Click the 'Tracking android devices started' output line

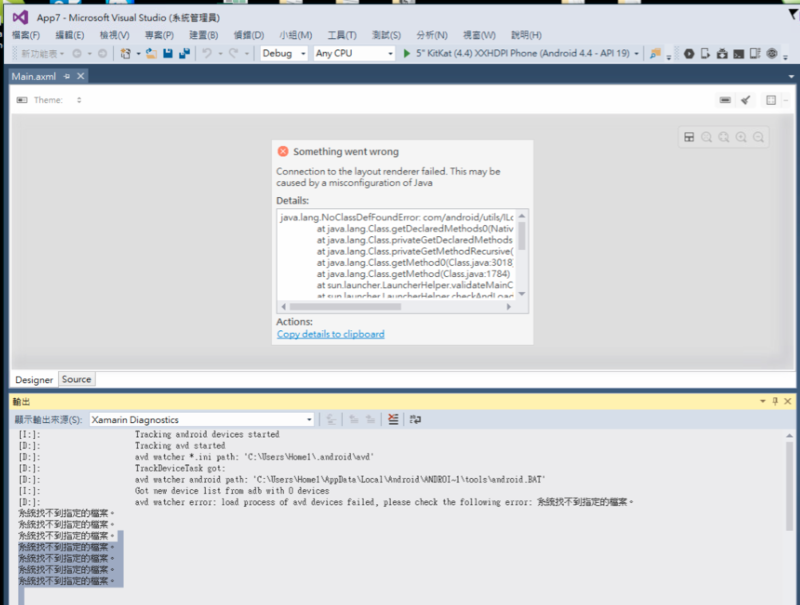pos(207,434)
